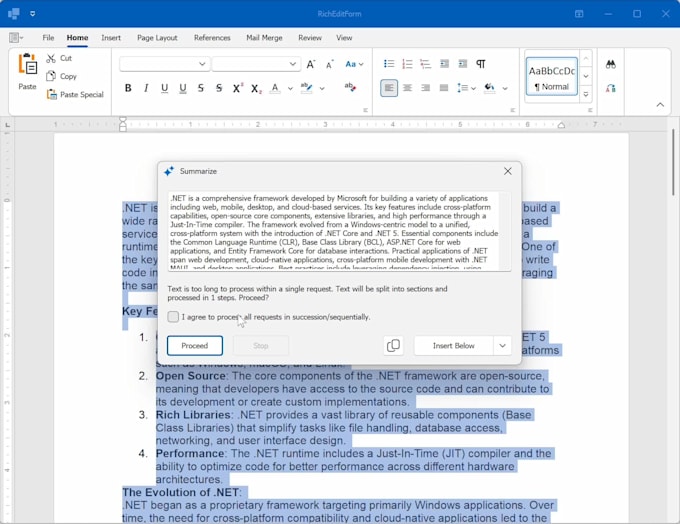Viewport: 680px width, 524px height.
Task: Open the Change Case Aa dropdown
Action: (354, 64)
